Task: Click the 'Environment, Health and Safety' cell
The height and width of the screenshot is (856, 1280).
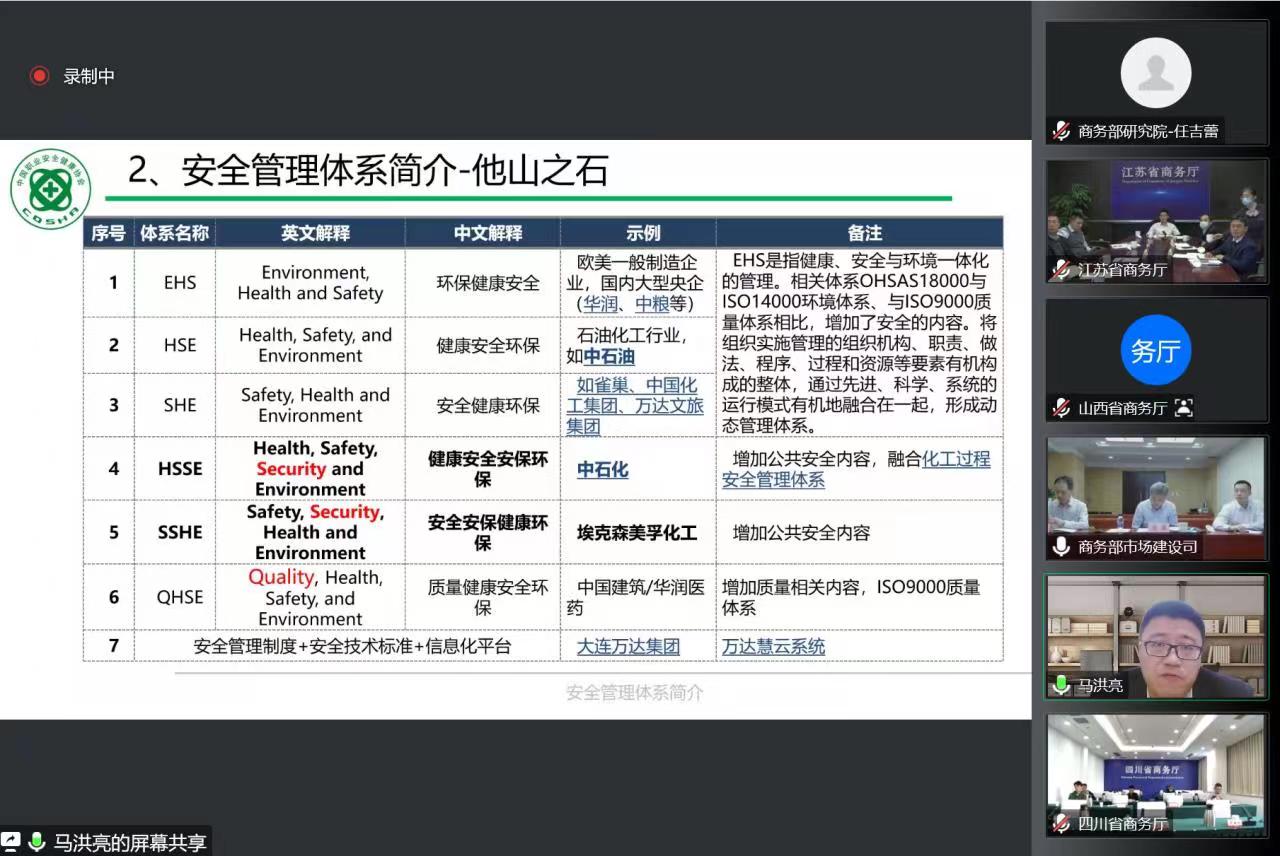Action: tap(310, 283)
